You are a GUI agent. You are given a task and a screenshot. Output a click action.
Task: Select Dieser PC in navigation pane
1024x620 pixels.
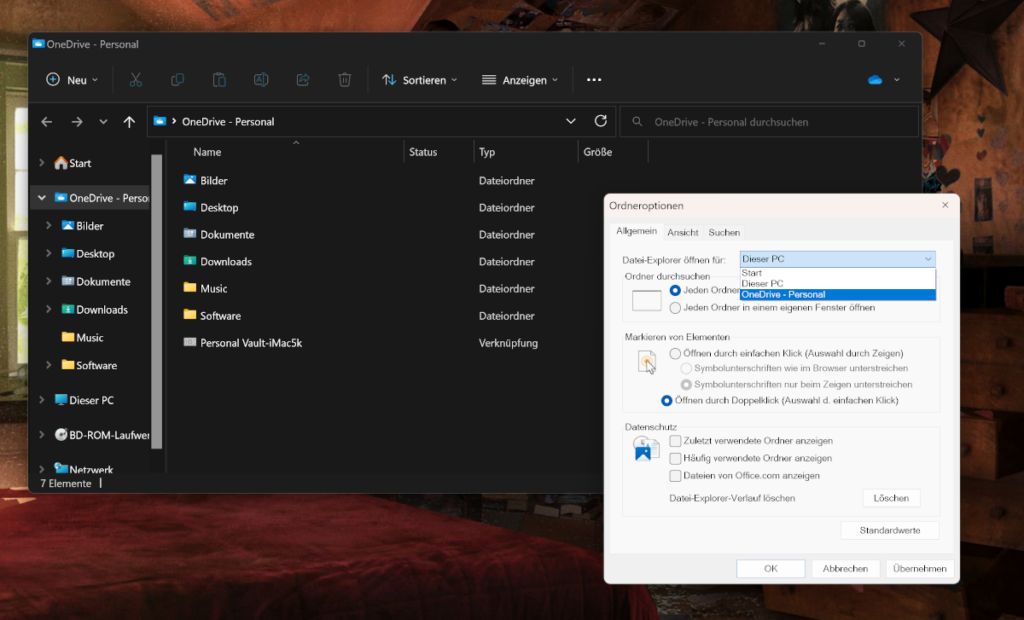[x=84, y=400]
